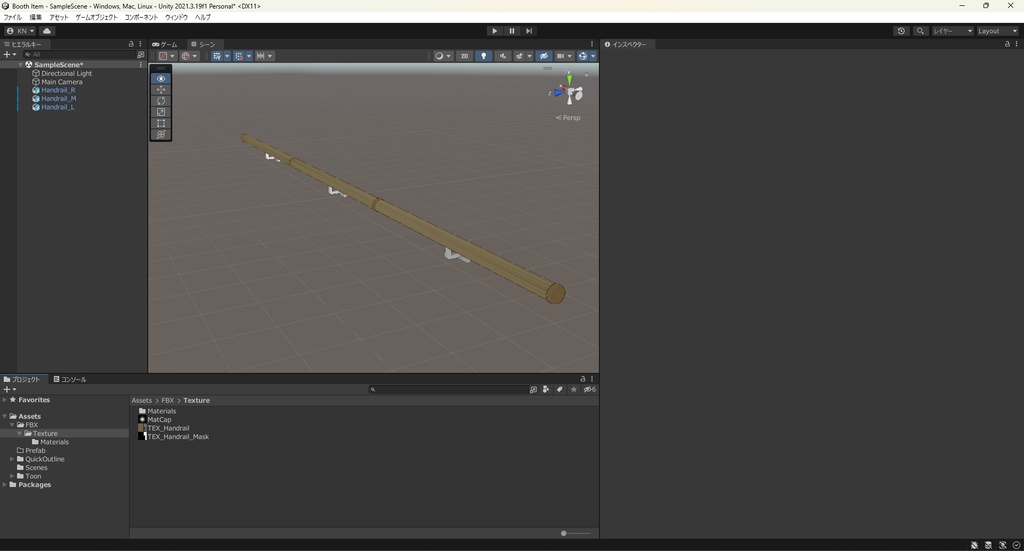Lock the Project panel
Viewport: 1024px width, 551px height.
point(583,379)
